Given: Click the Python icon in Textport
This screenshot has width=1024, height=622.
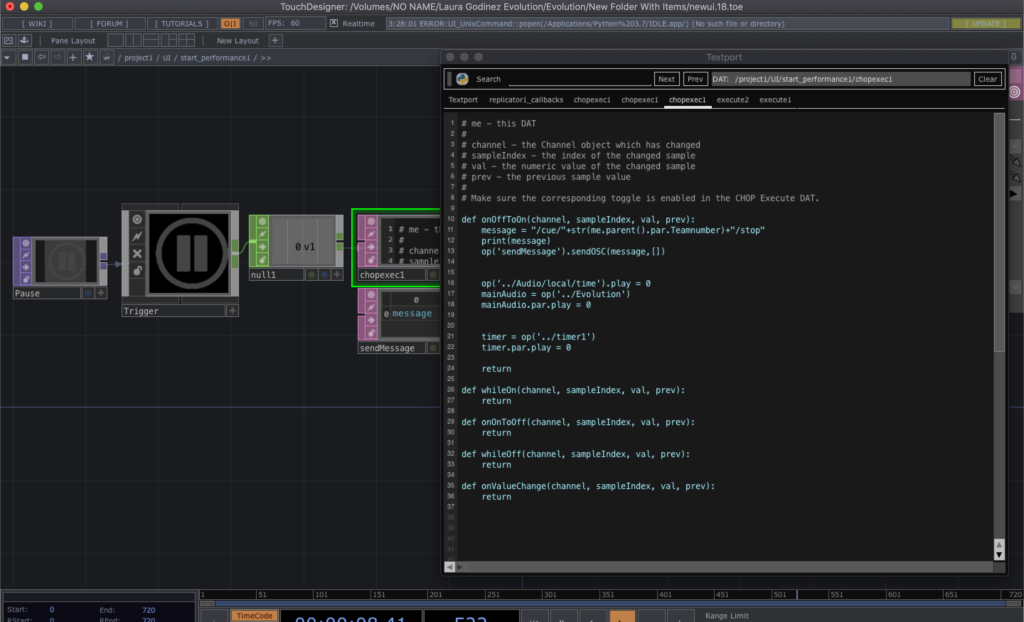Looking at the screenshot, I should 462,79.
